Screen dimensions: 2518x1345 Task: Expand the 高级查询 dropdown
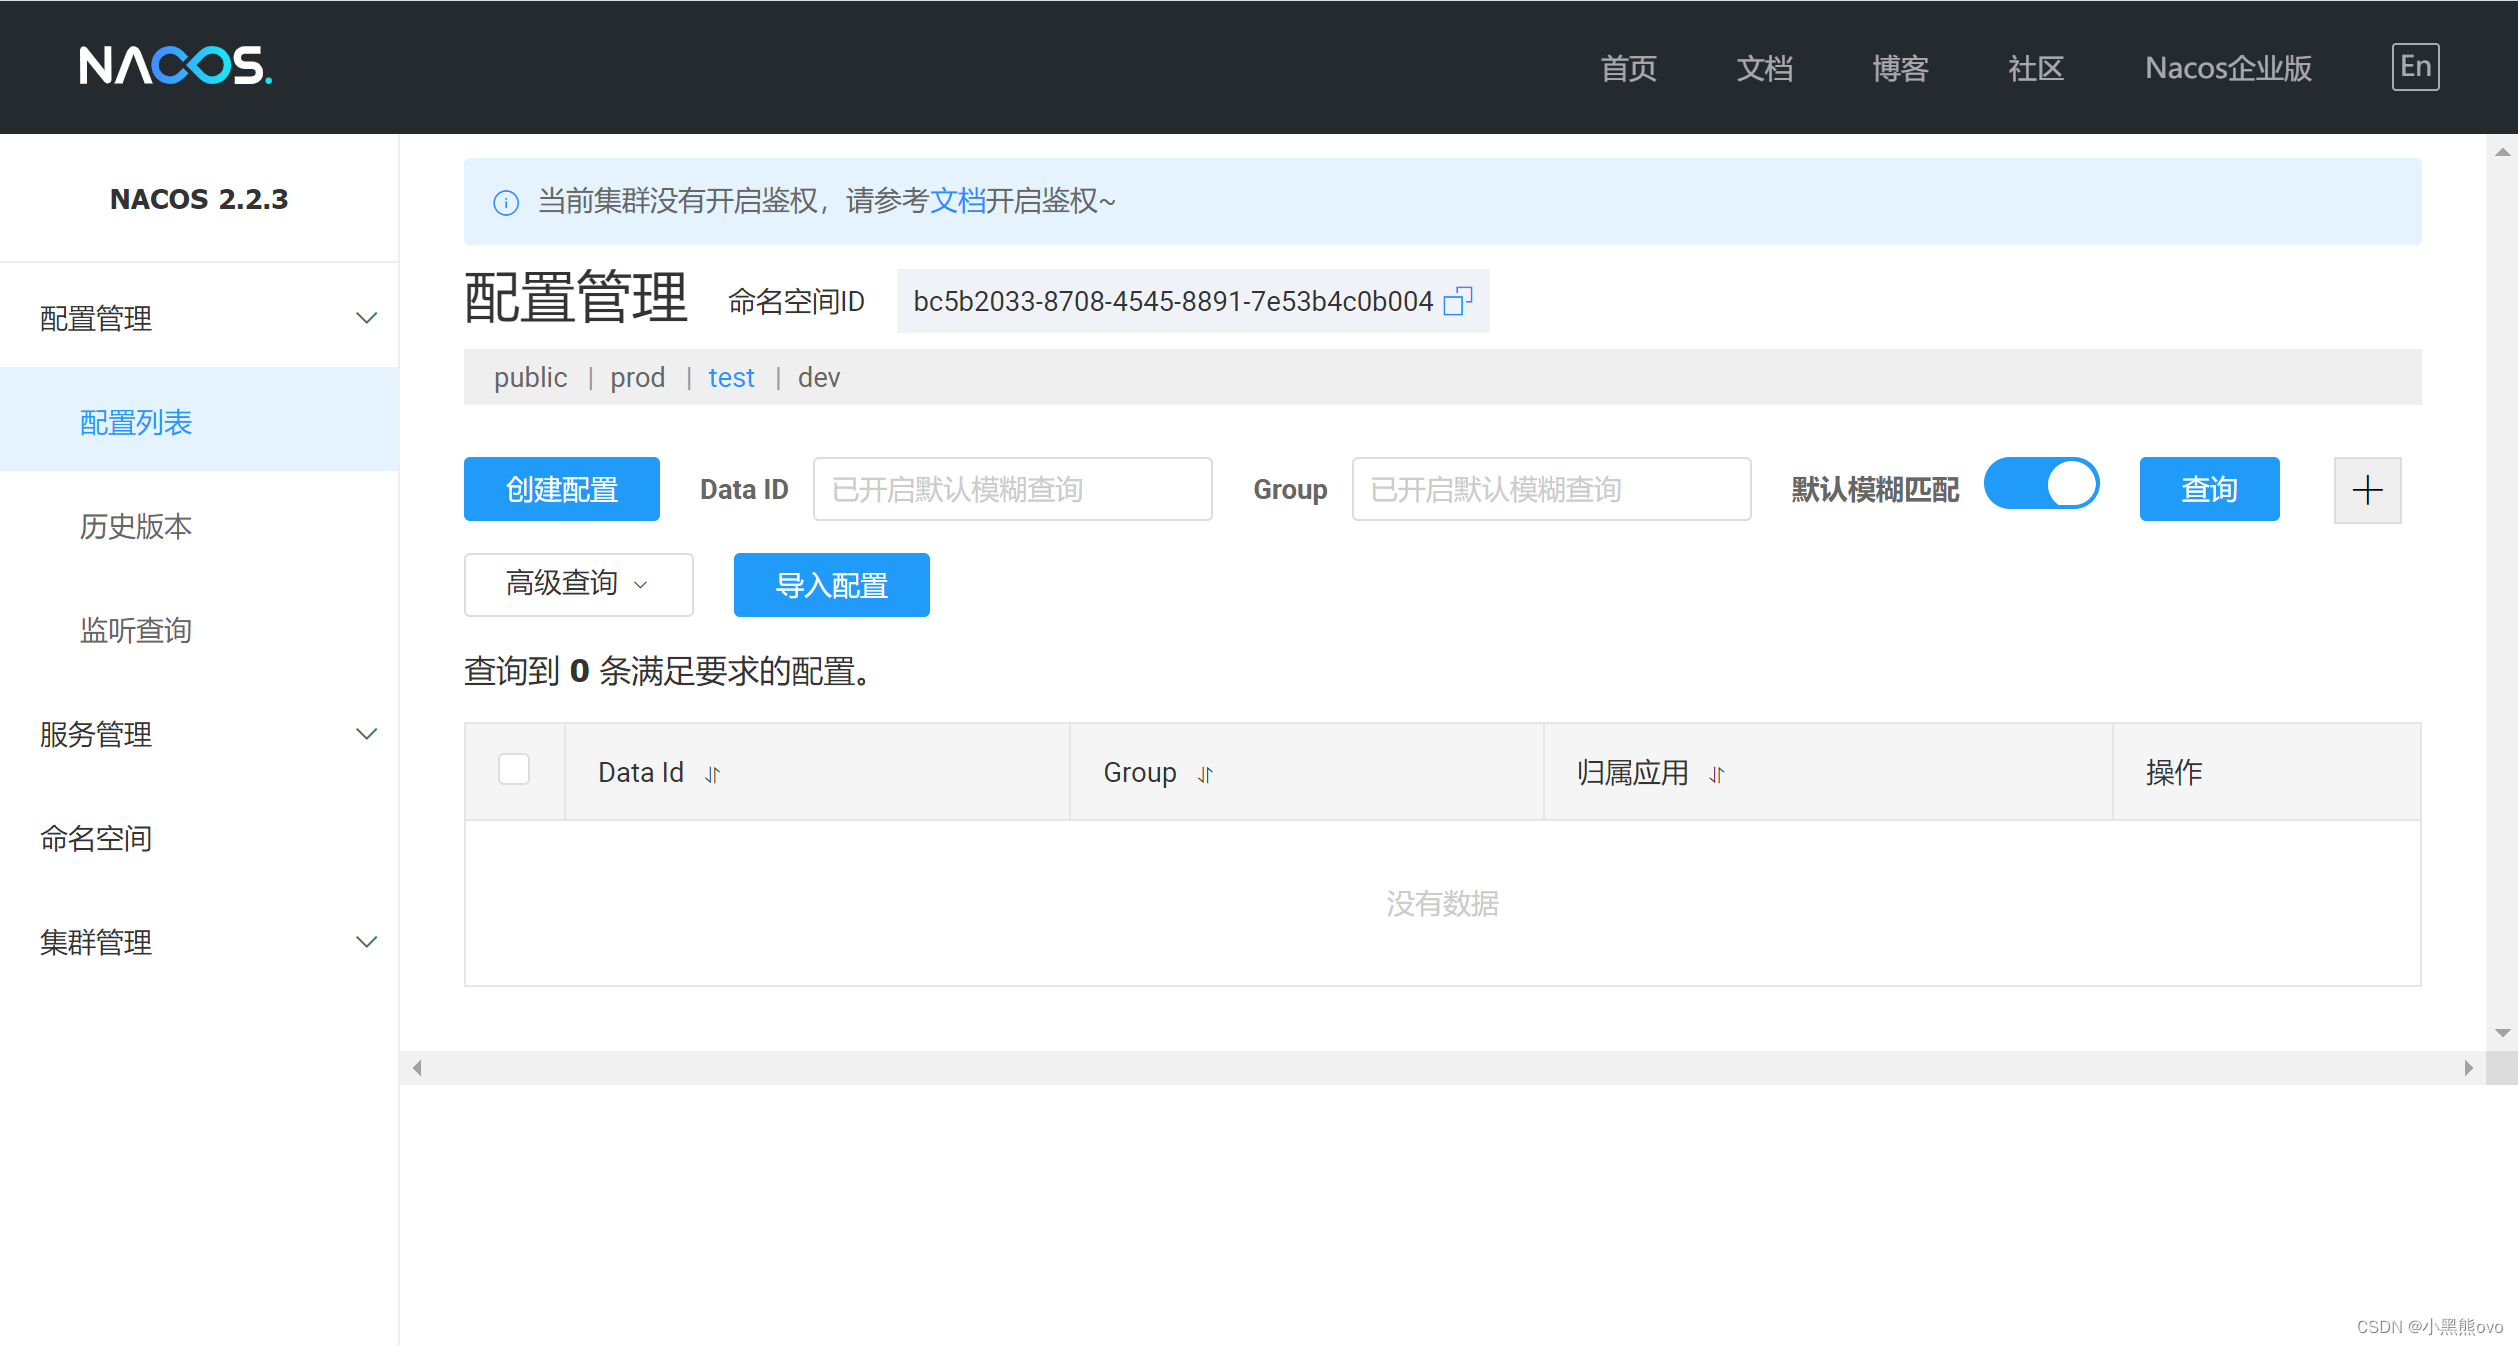point(578,584)
